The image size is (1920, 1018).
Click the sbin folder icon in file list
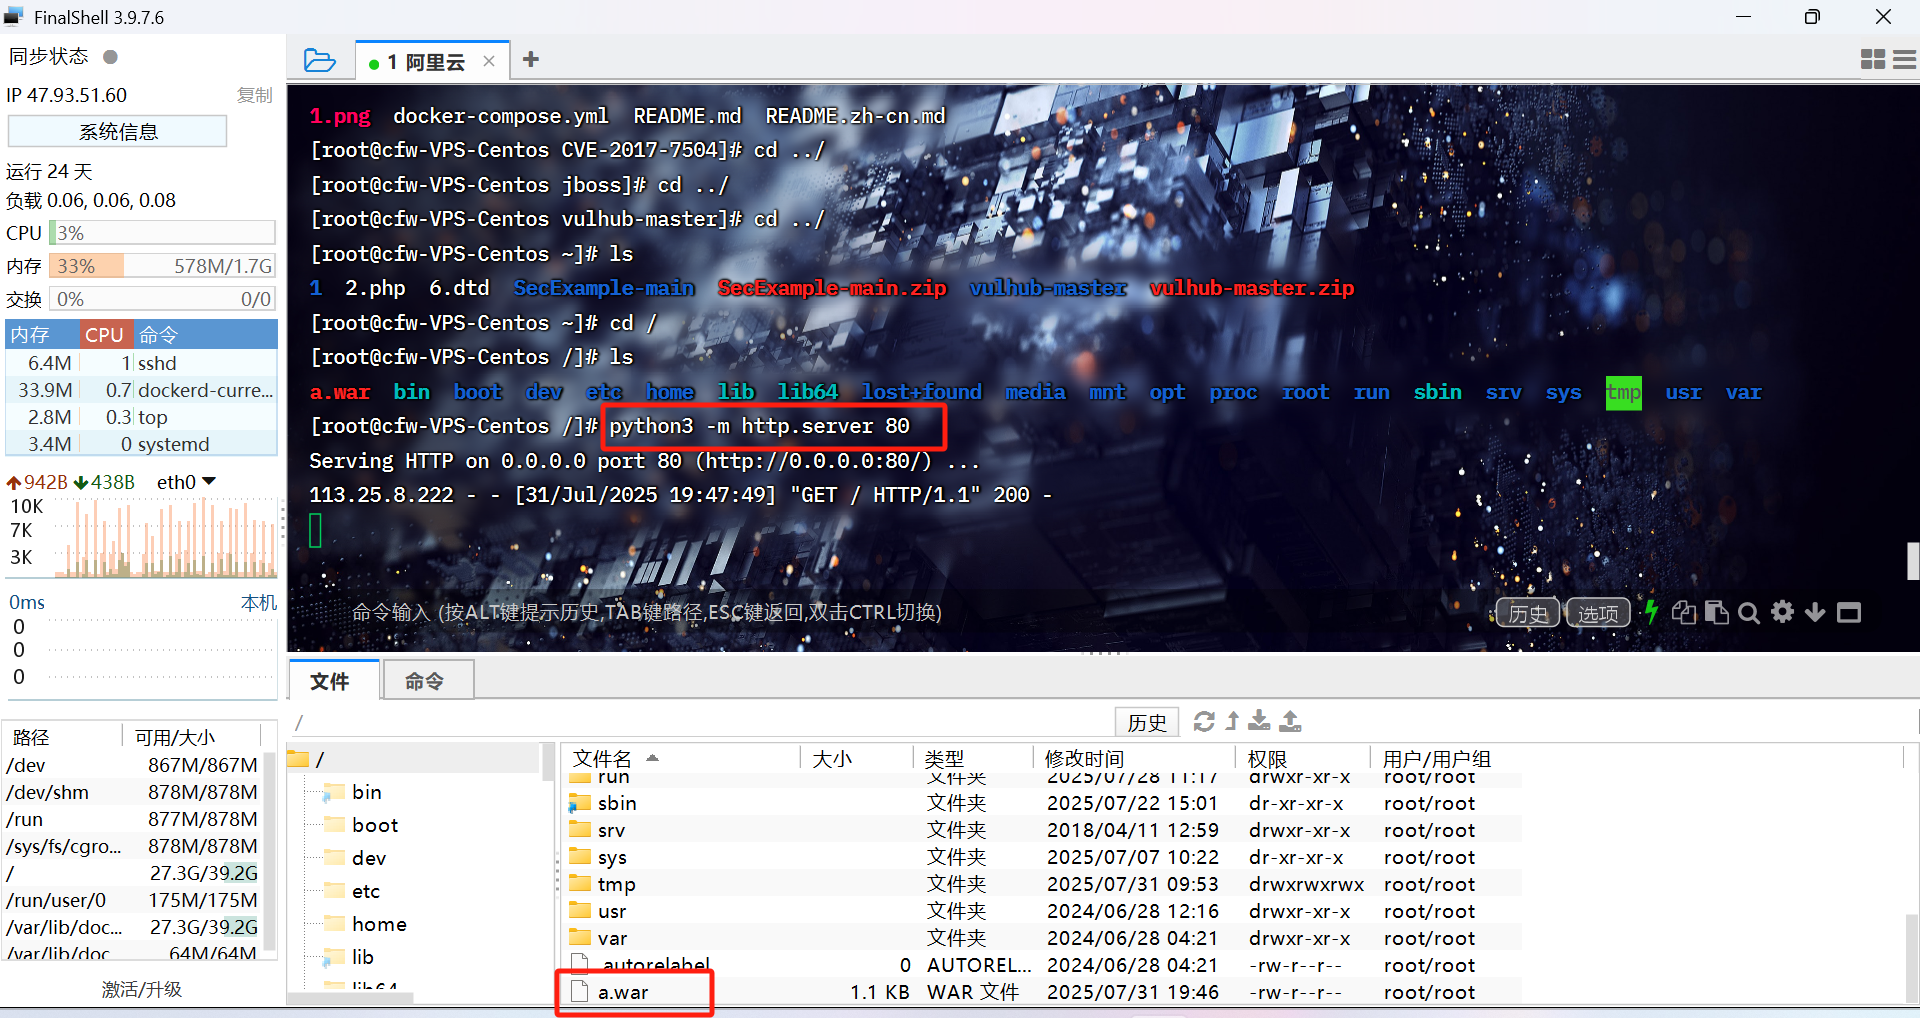coord(580,803)
